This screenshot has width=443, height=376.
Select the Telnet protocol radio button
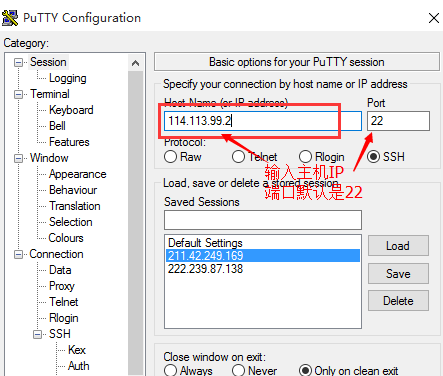pyautogui.click(x=238, y=157)
